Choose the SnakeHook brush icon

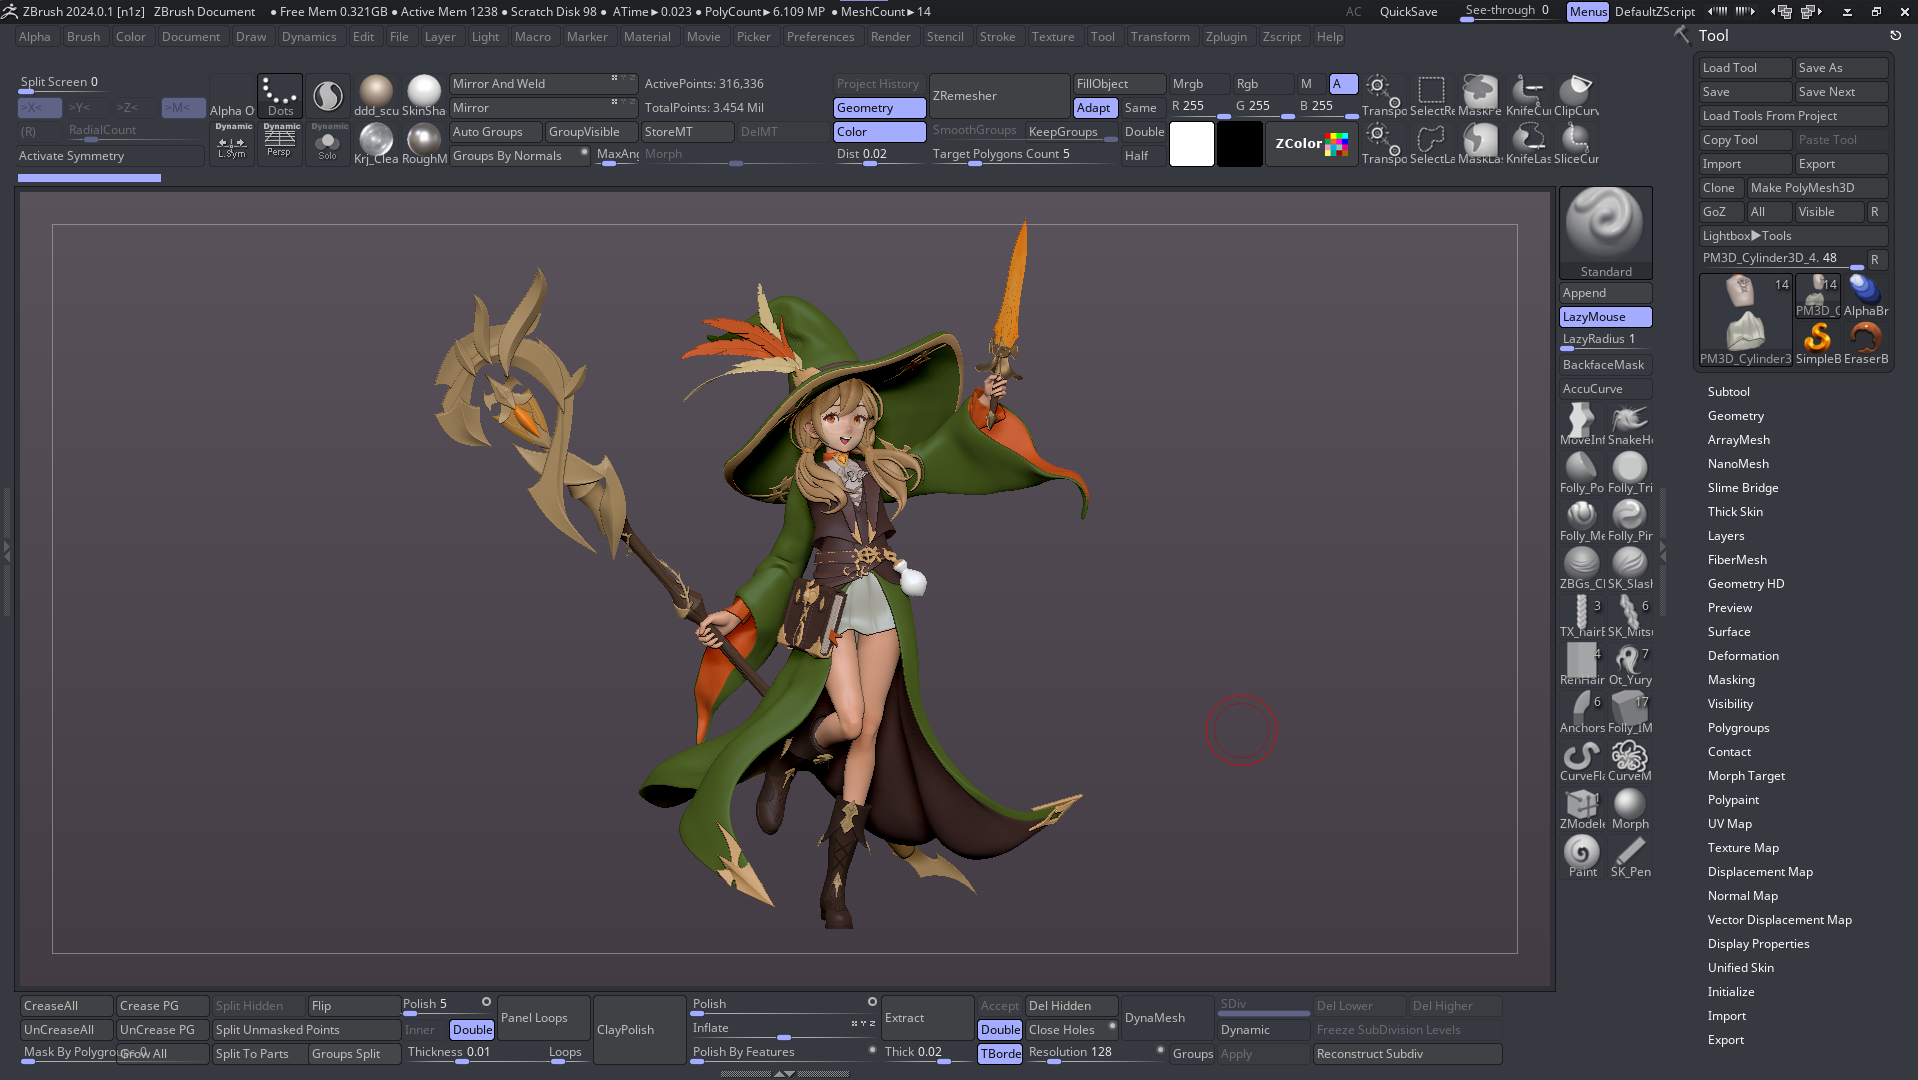1629,420
